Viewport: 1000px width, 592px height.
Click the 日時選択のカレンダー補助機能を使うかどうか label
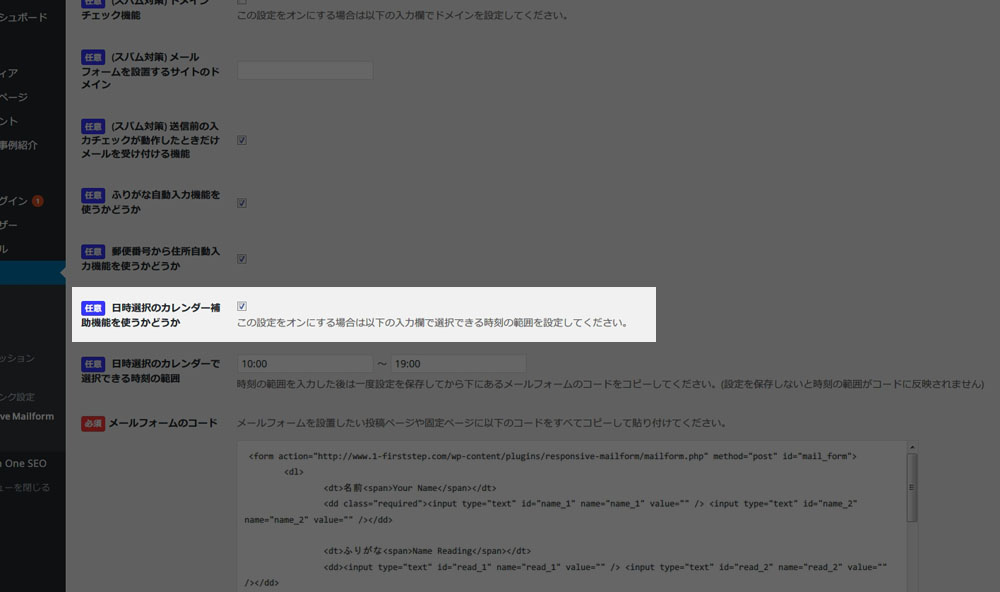(x=151, y=315)
